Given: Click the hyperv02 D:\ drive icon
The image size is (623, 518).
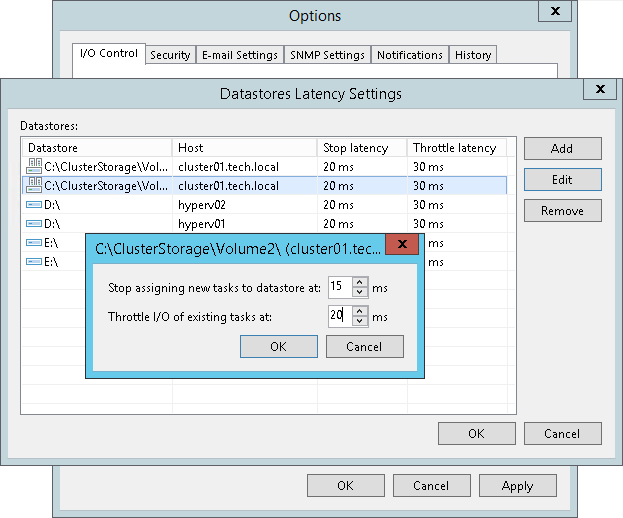Looking at the screenshot, I should [x=34, y=204].
